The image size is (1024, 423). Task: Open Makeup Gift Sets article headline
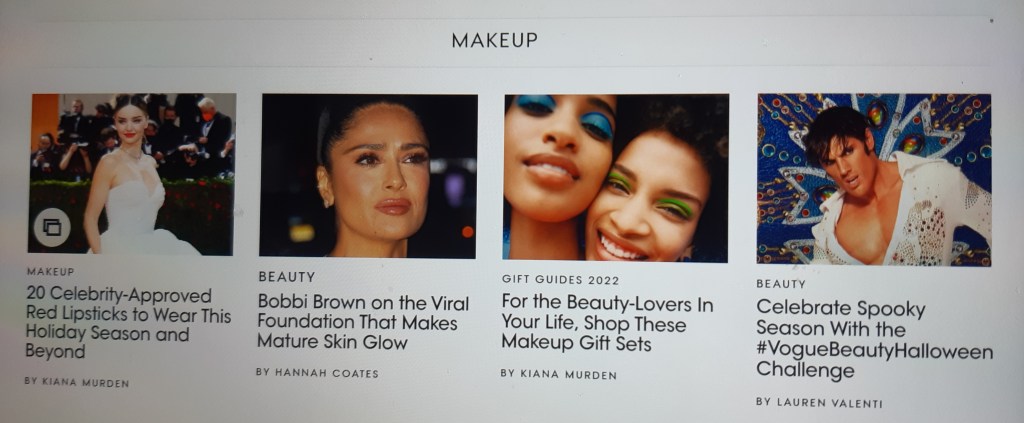click(607, 323)
